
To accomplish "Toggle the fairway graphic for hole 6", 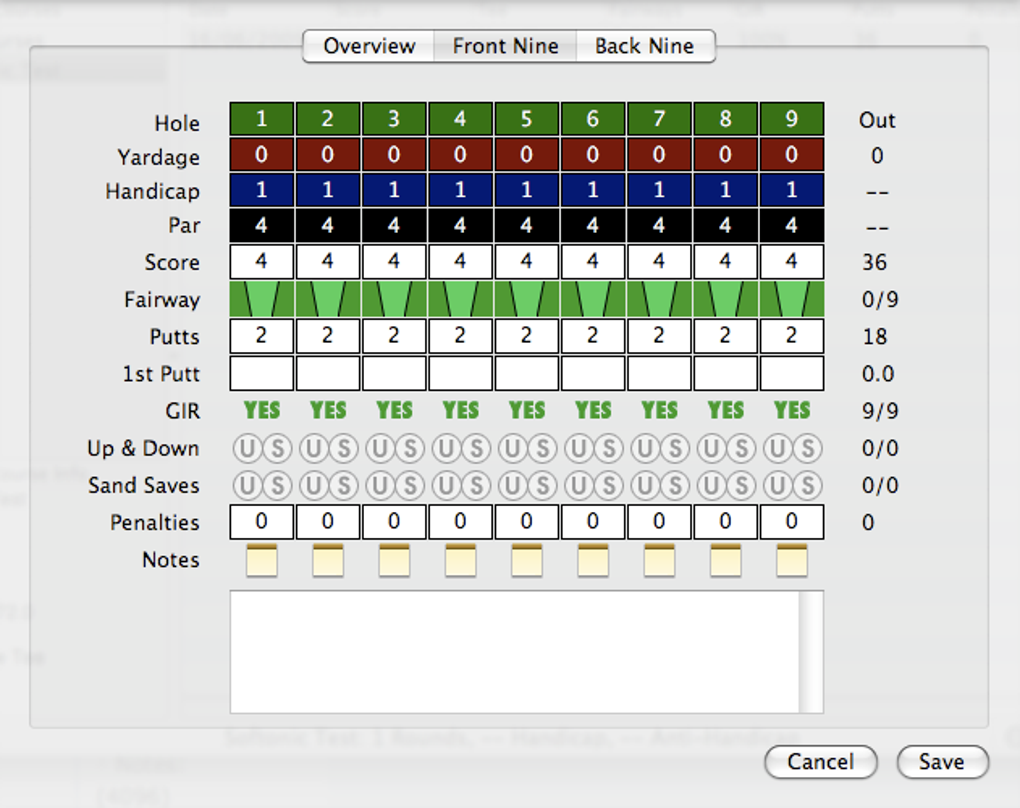I will tap(594, 299).
